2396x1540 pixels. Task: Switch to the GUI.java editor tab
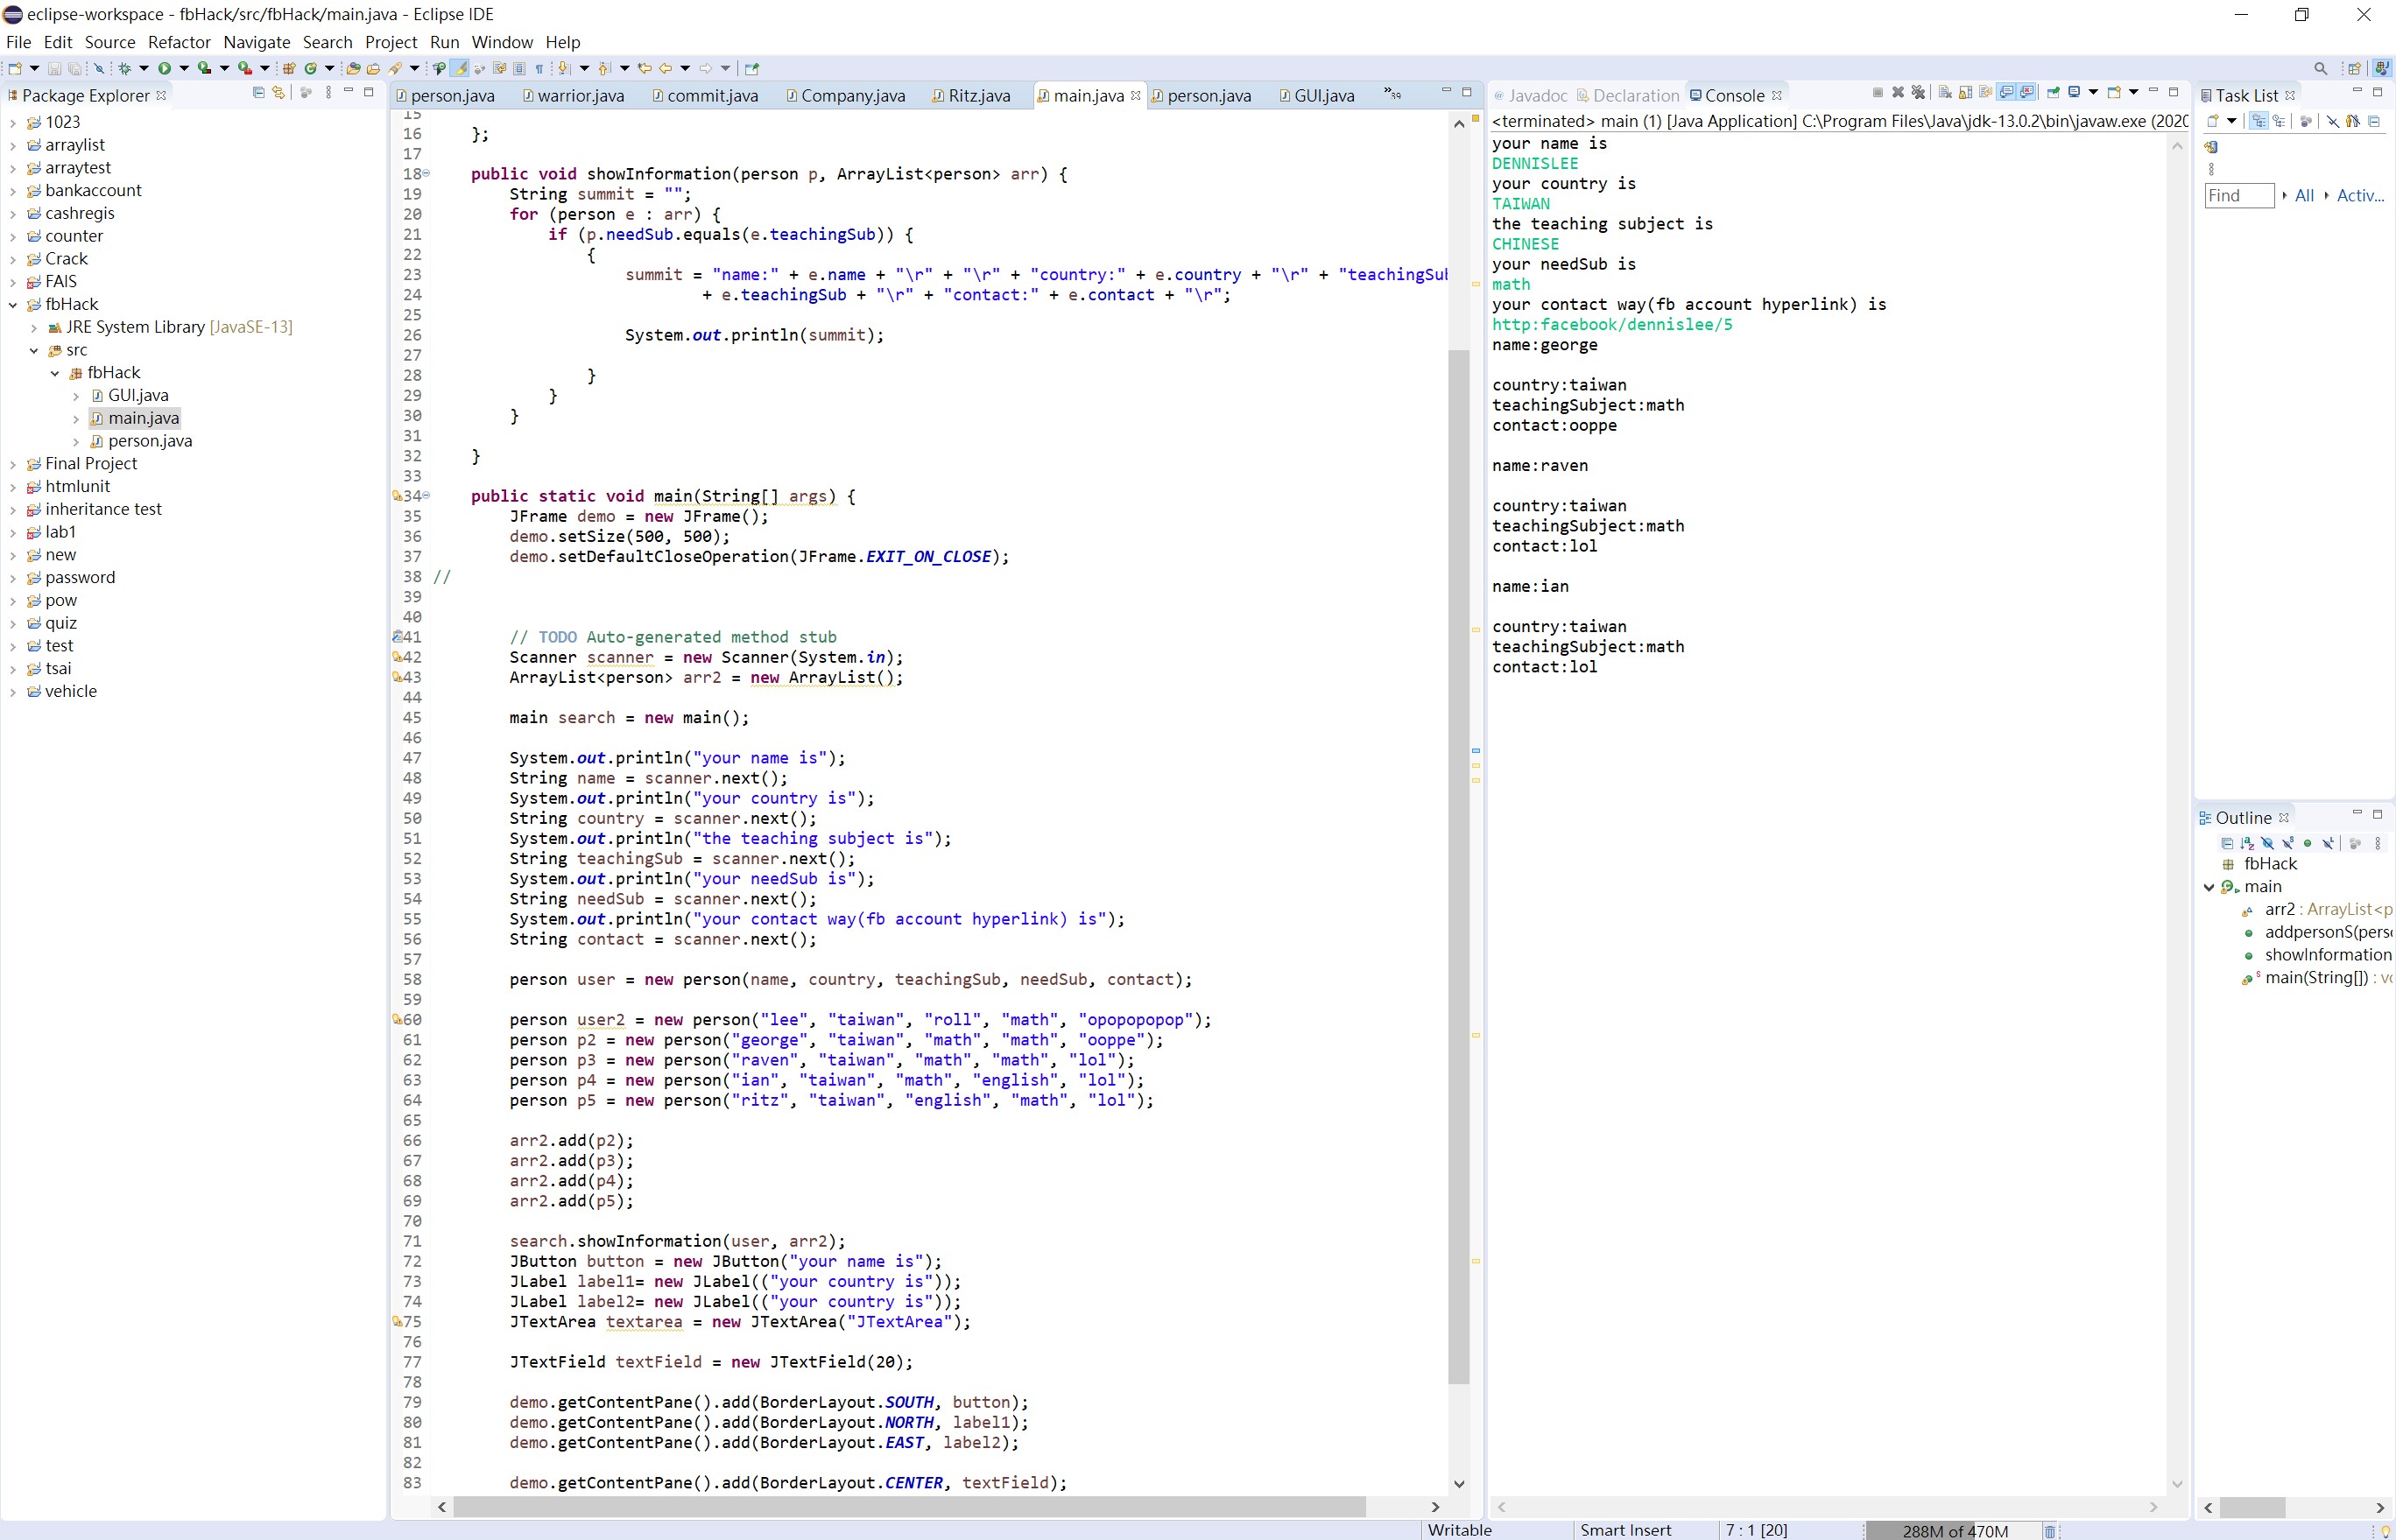coord(1323,96)
